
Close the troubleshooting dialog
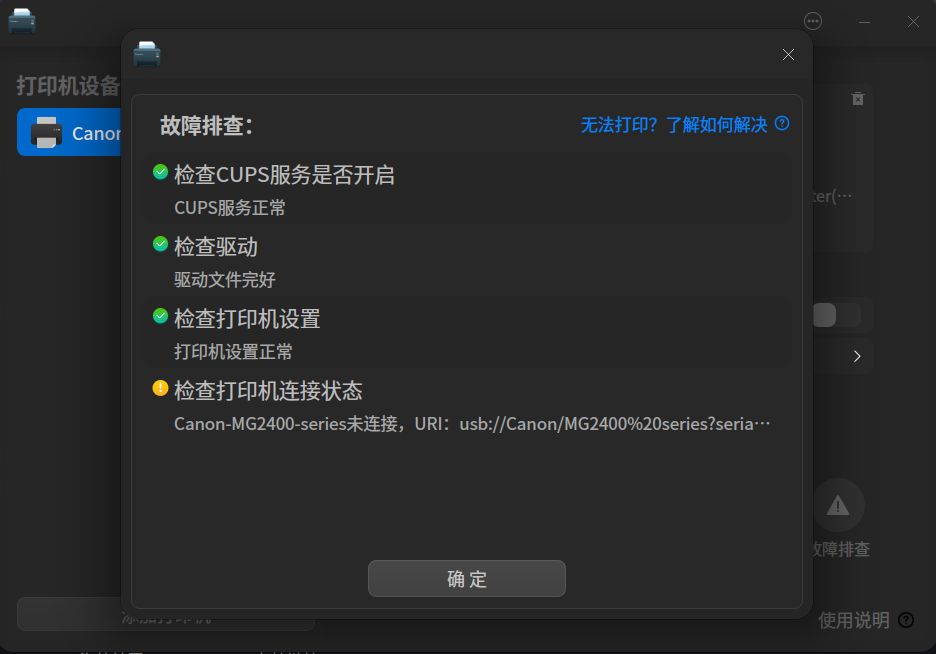tap(789, 55)
